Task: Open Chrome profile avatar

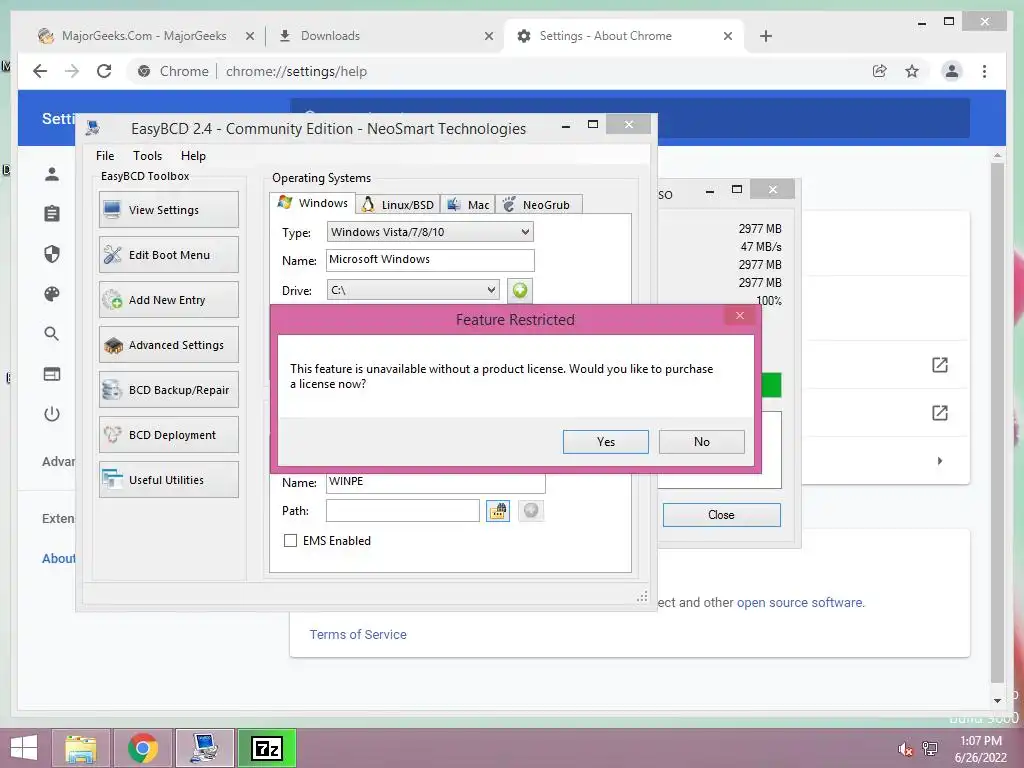Action: coord(952,71)
